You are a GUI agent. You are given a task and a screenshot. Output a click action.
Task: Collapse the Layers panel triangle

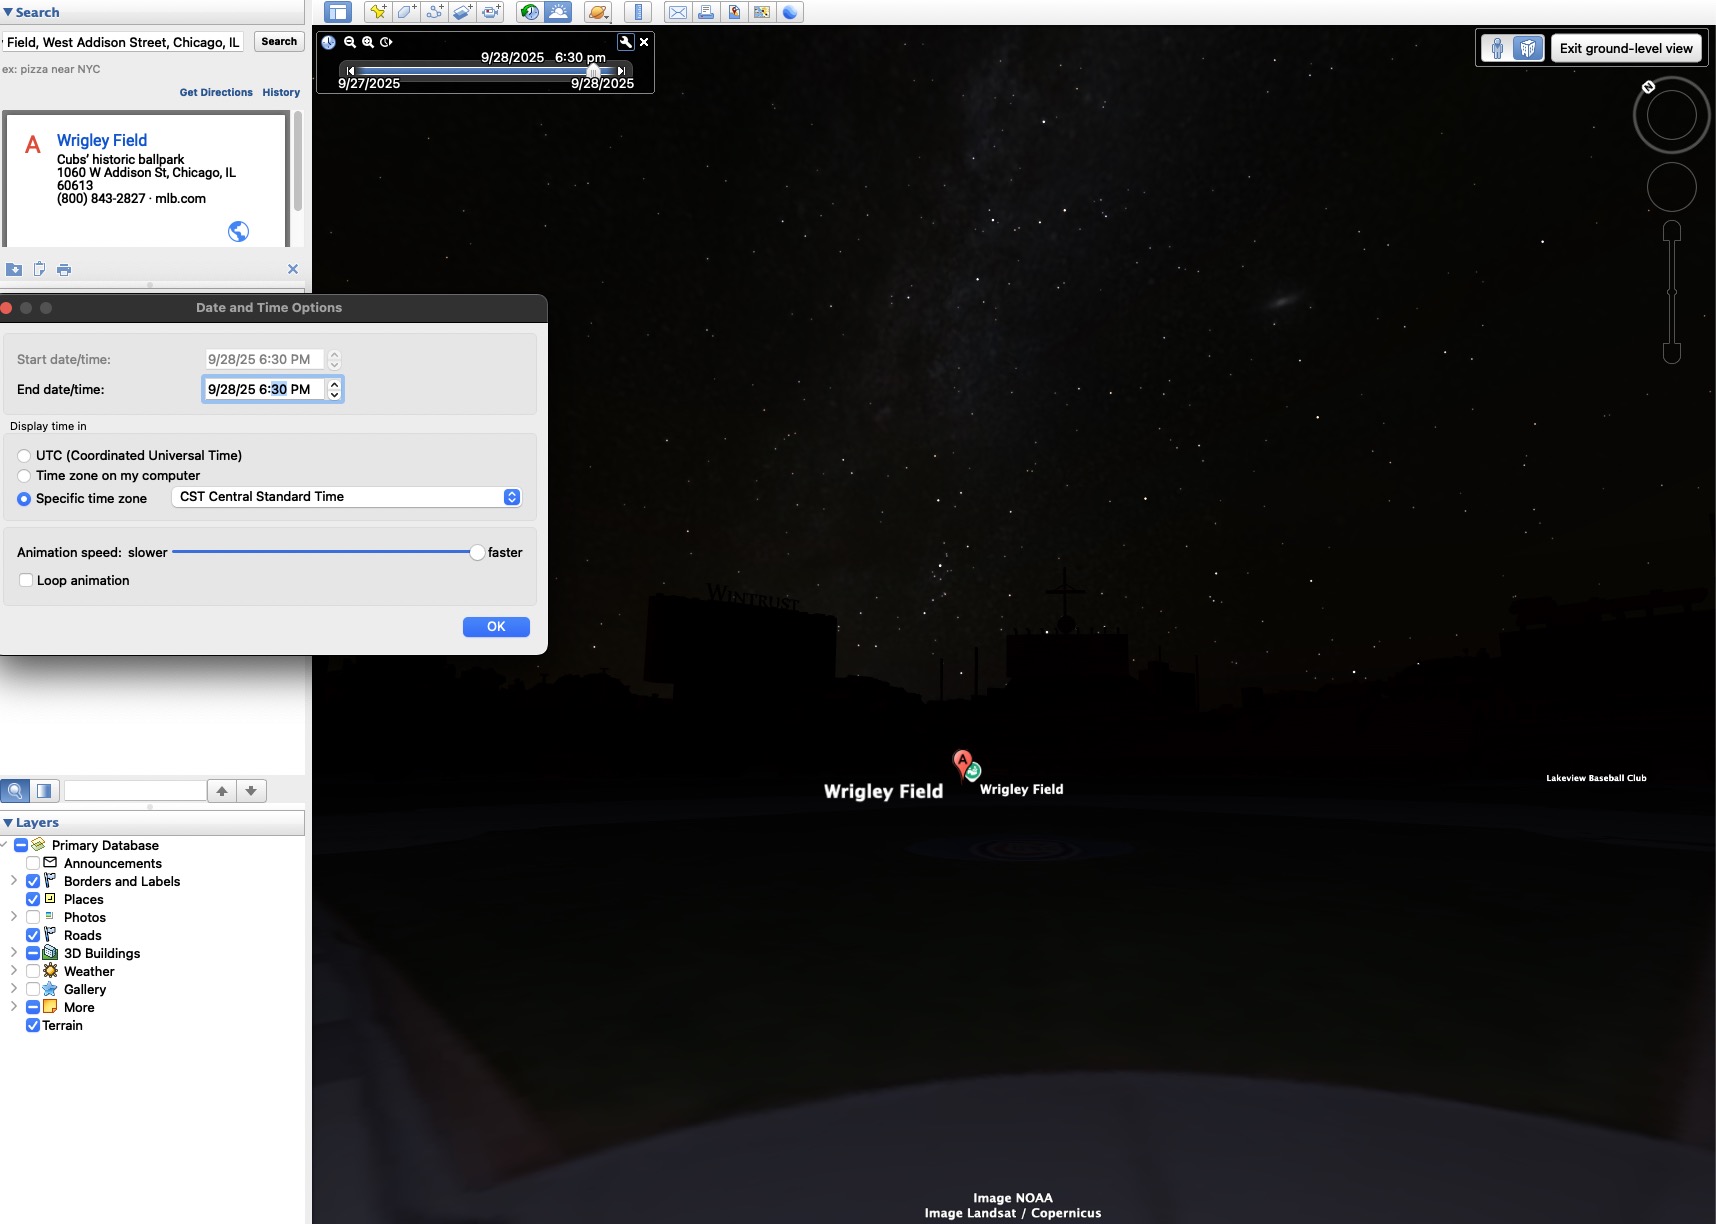point(8,823)
